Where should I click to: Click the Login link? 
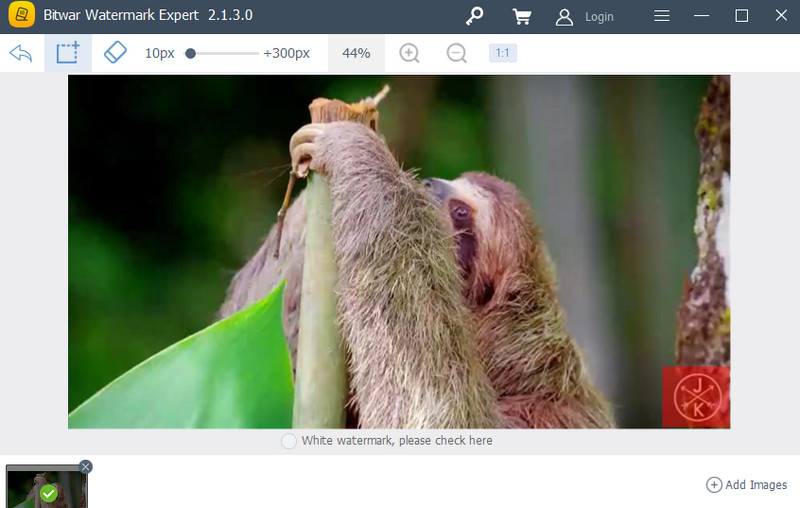[599, 17]
